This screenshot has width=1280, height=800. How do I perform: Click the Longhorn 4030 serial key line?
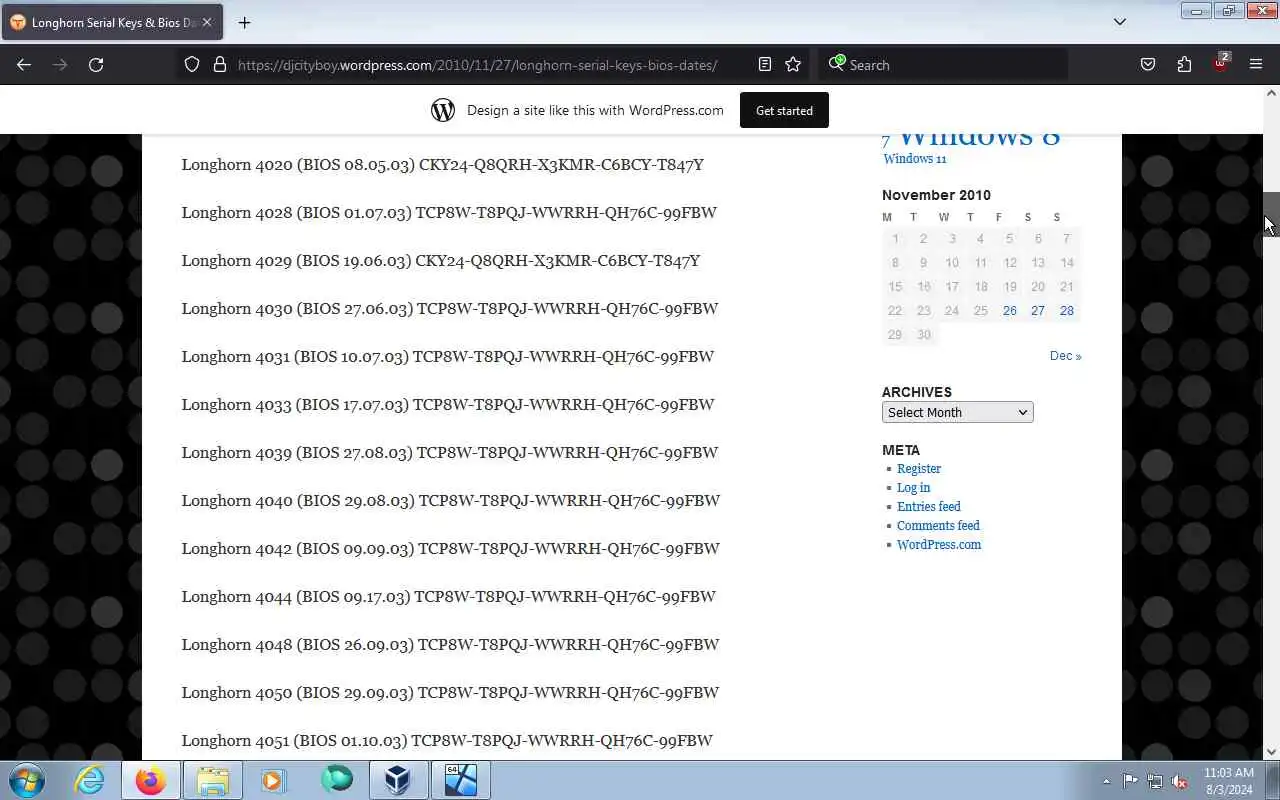point(449,308)
